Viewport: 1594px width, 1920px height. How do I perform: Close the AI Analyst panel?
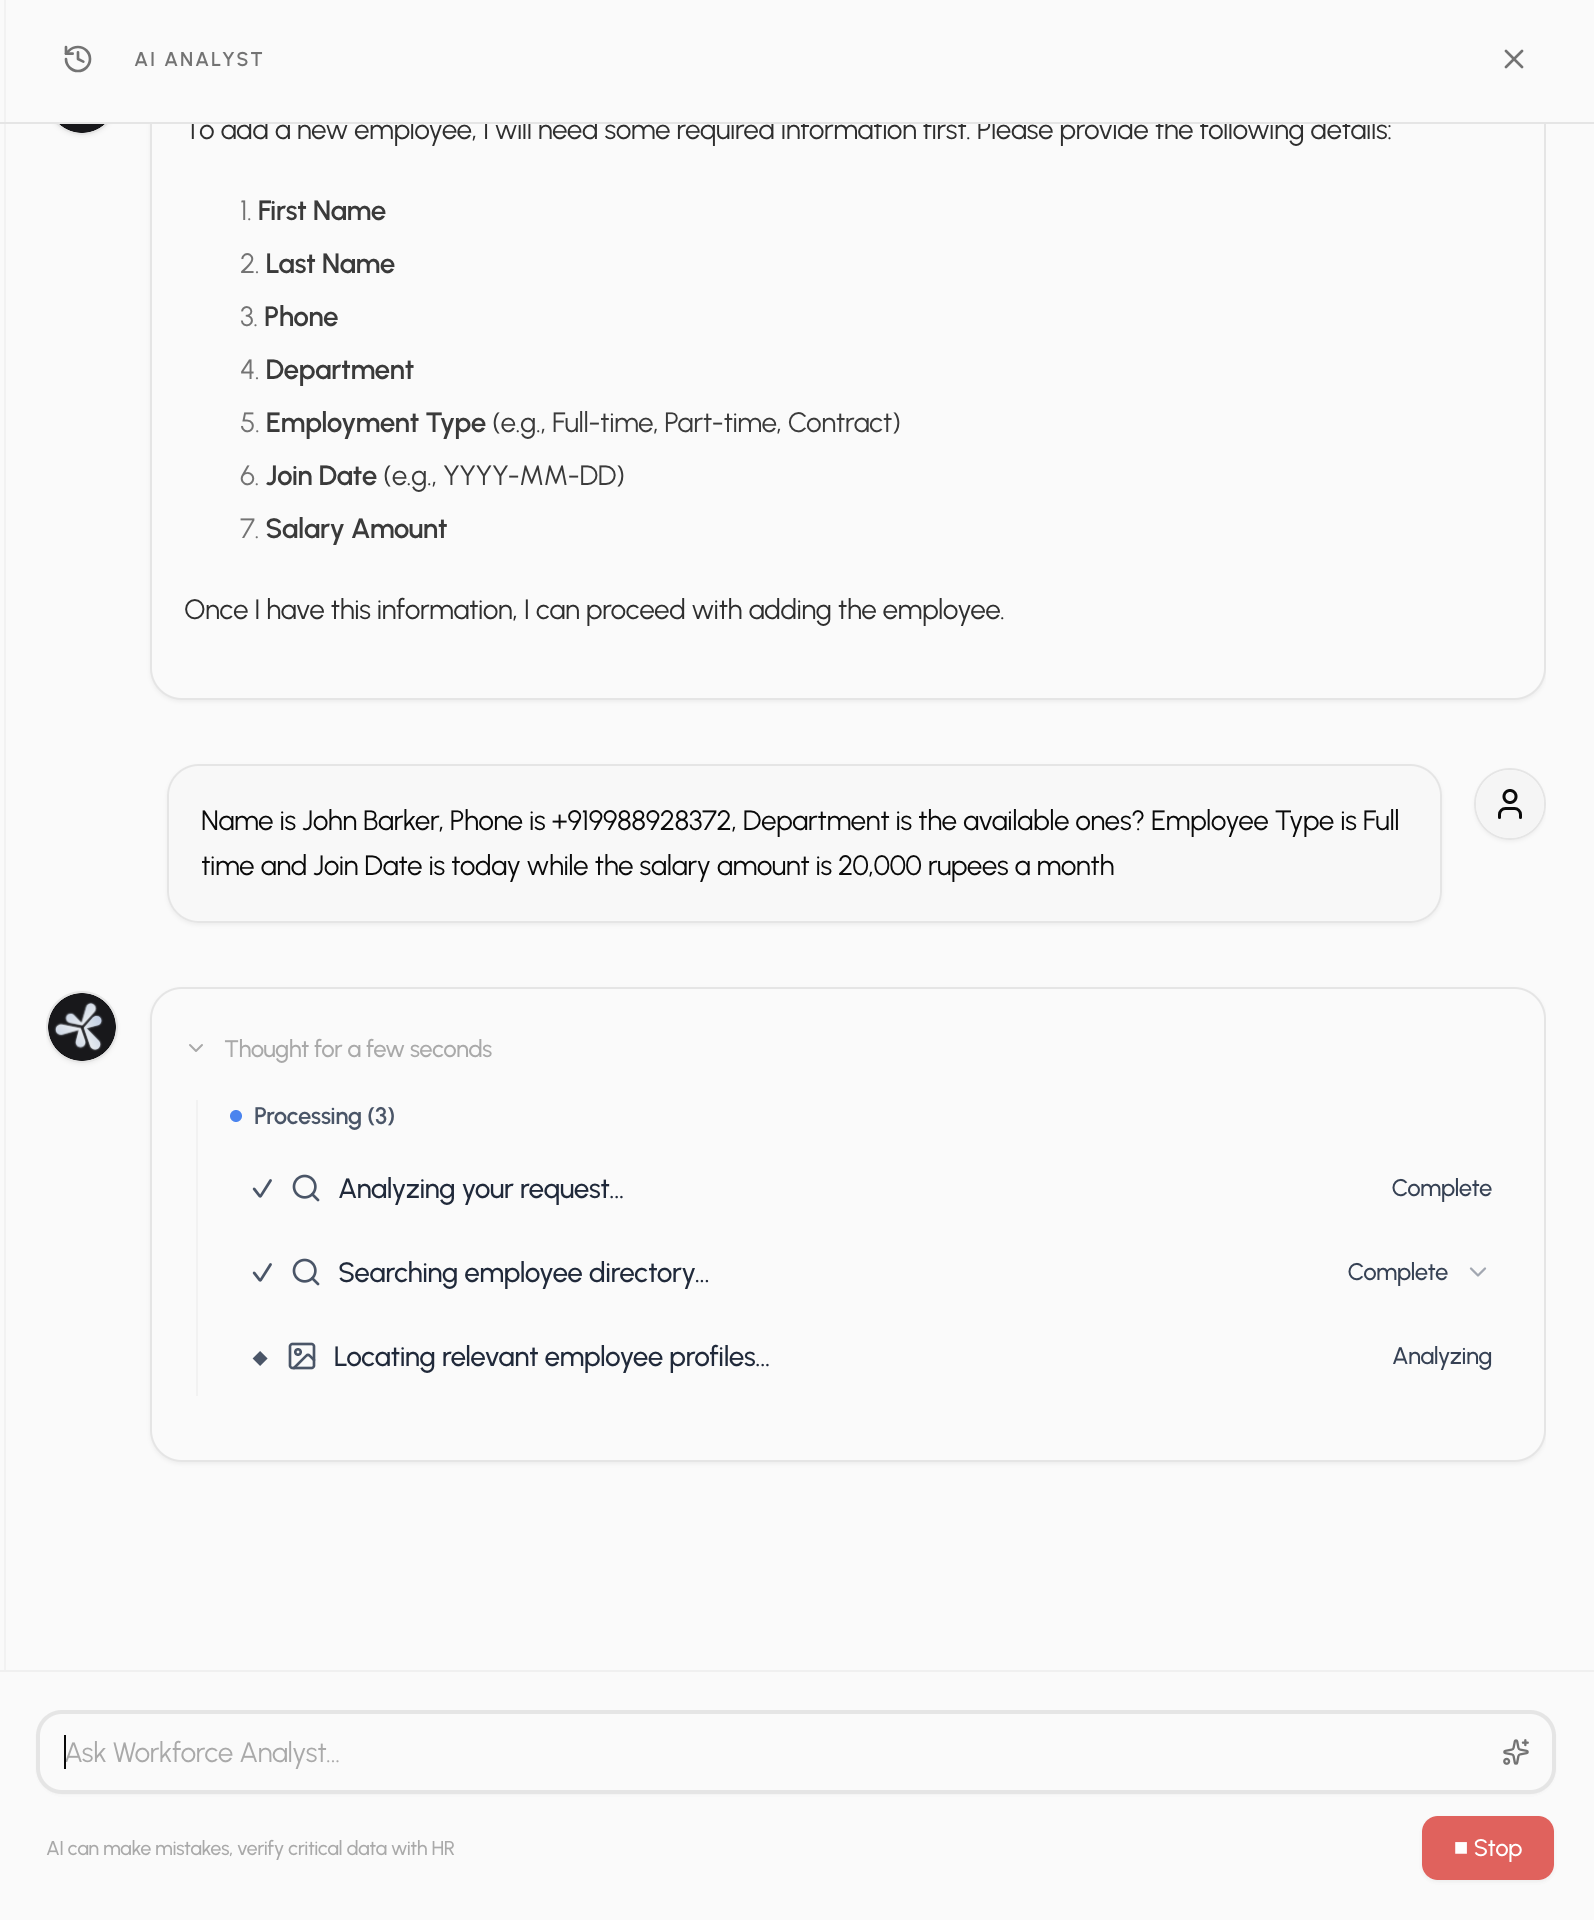(1514, 59)
